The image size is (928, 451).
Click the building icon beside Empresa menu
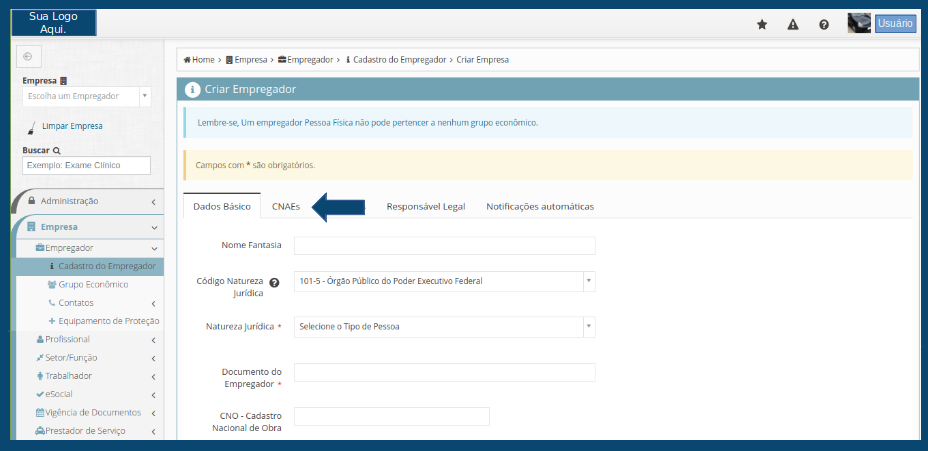pos(31,227)
